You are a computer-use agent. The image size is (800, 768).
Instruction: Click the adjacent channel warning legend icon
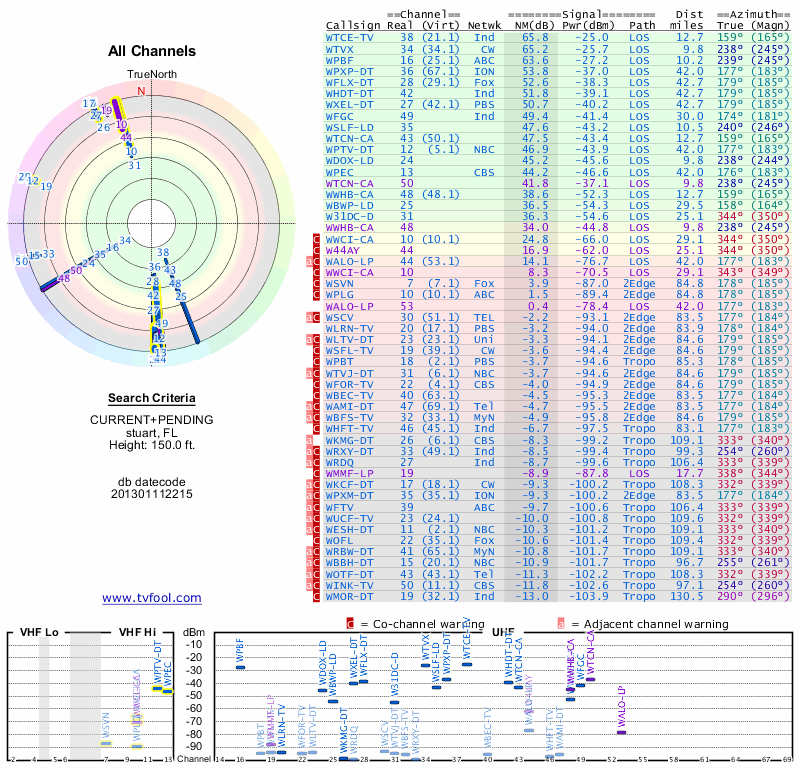[x=561, y=624]
